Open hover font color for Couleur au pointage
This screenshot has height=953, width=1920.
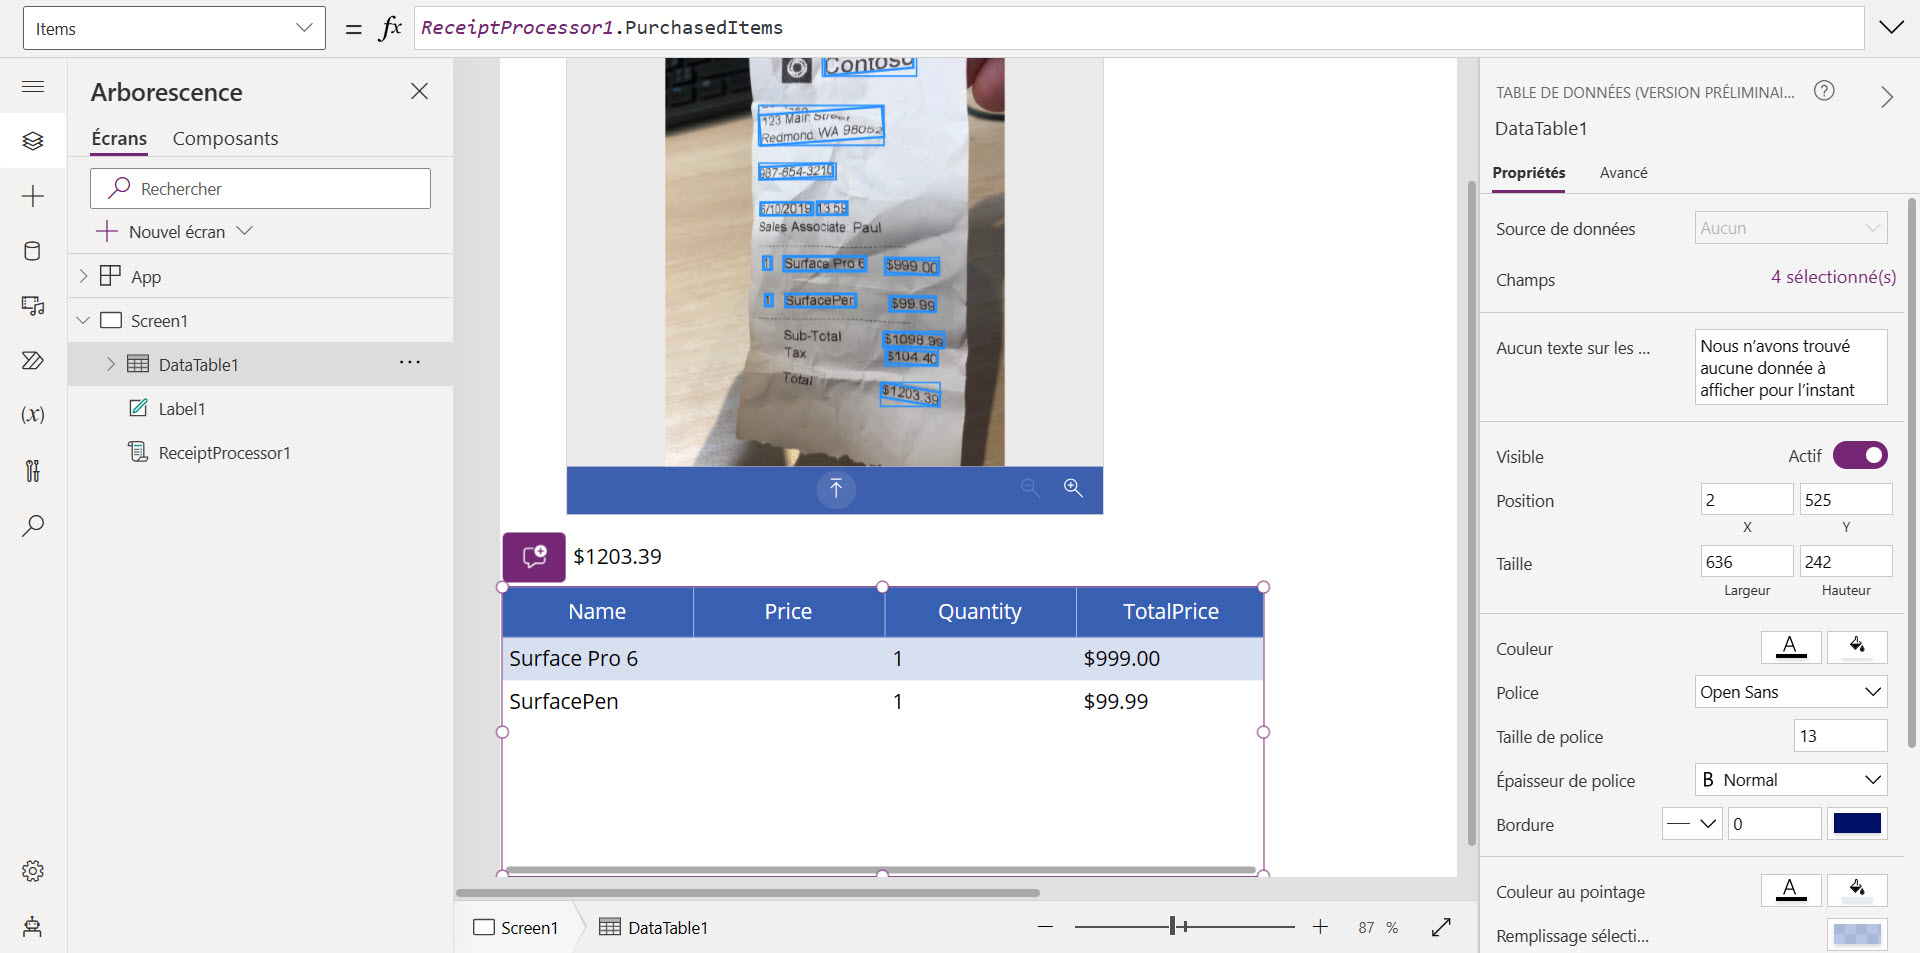pos(1791,891)
